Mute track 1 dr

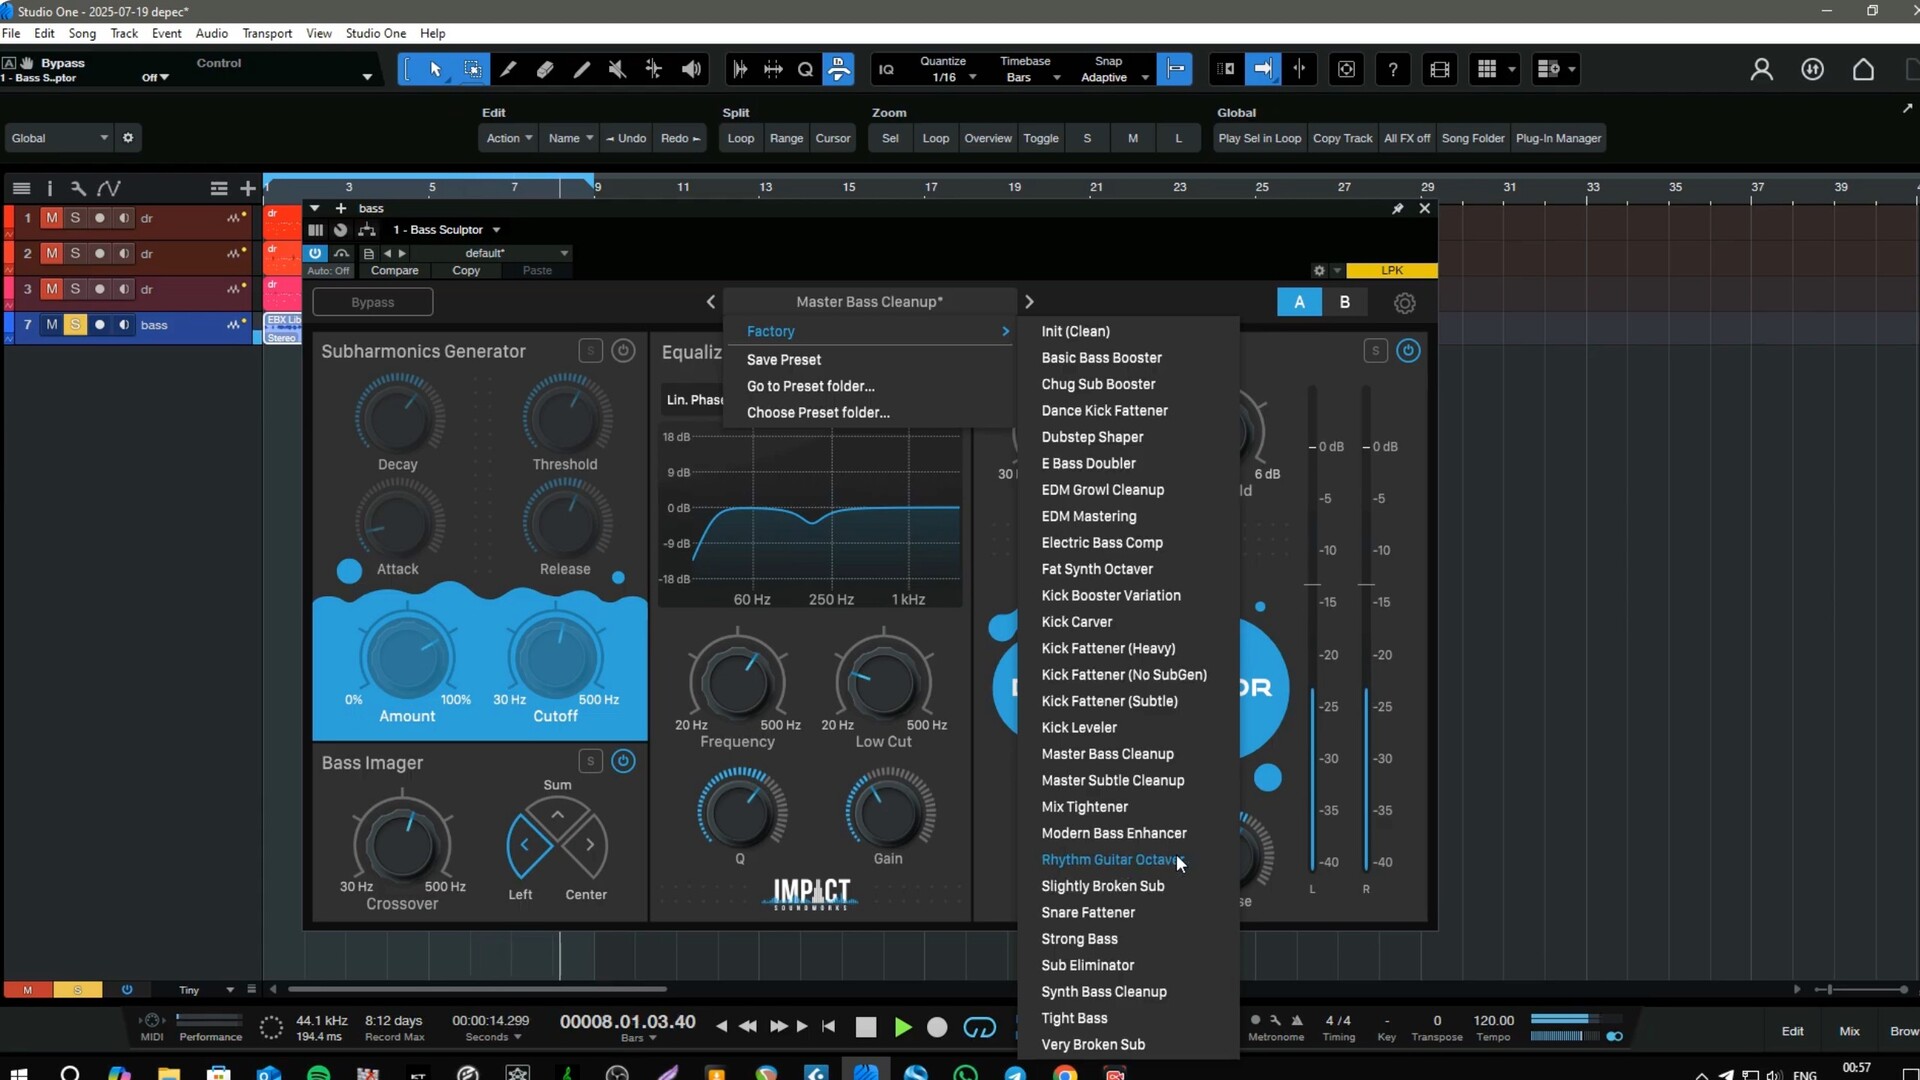52,218
